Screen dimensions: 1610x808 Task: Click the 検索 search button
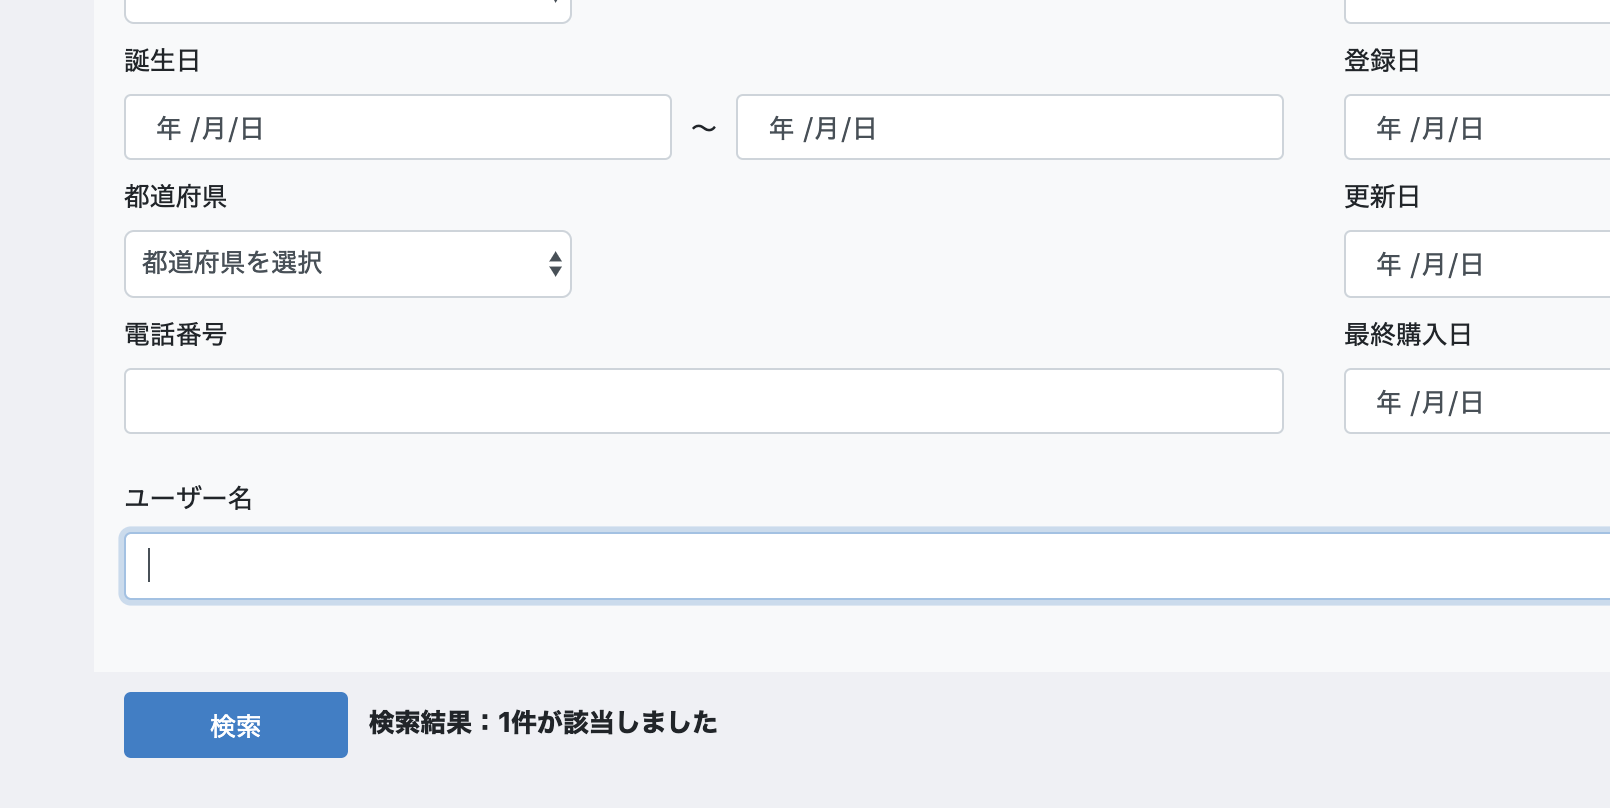[x=236, y=725]
